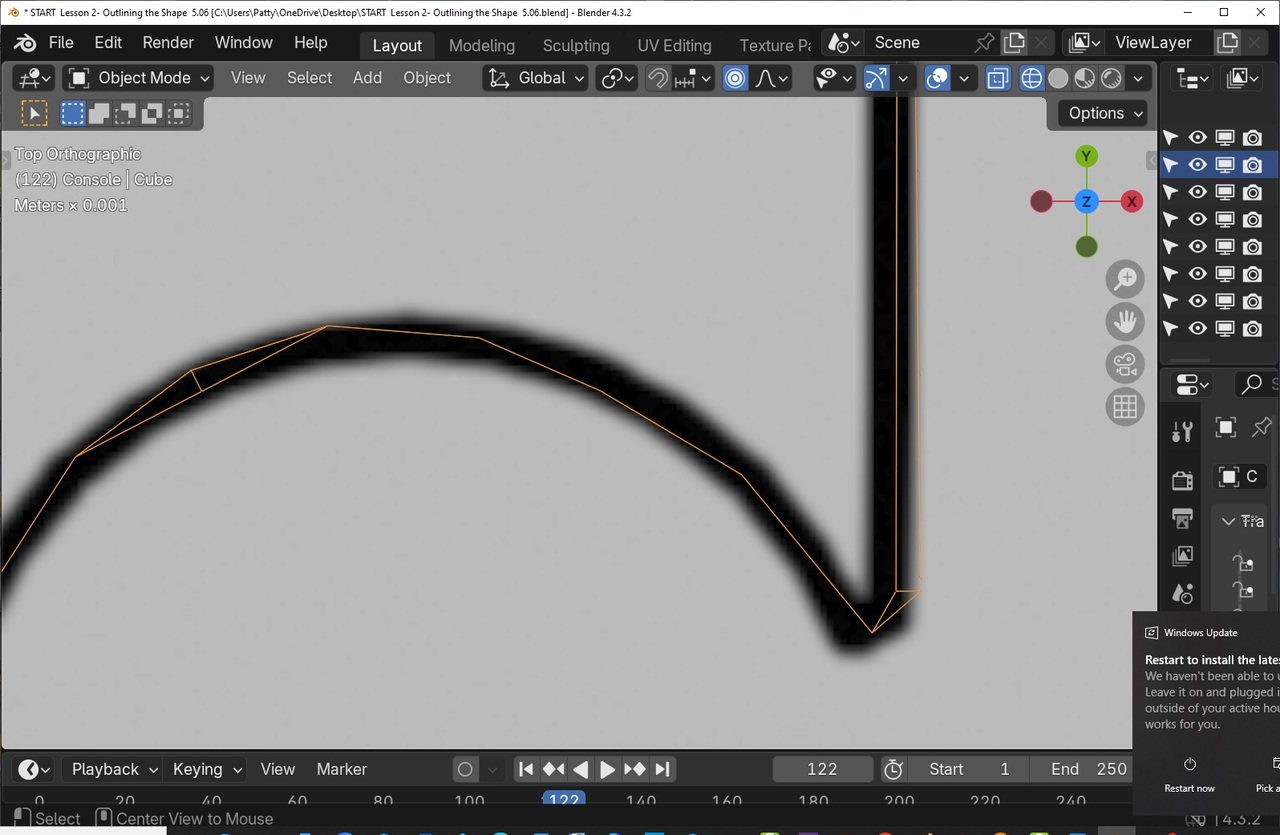Viewport: 1280px width, 835px height.
Task: Toggle X-ray view in the header
Action: click(997, 78)
